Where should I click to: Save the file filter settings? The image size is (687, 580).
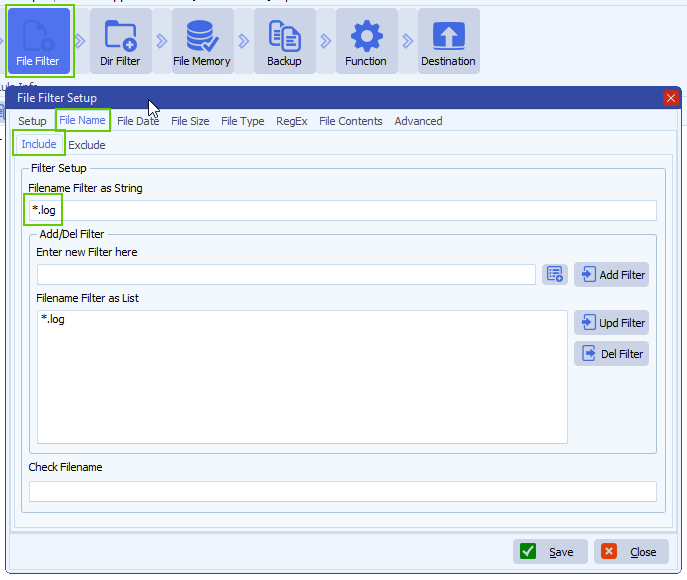pos(550,552)
